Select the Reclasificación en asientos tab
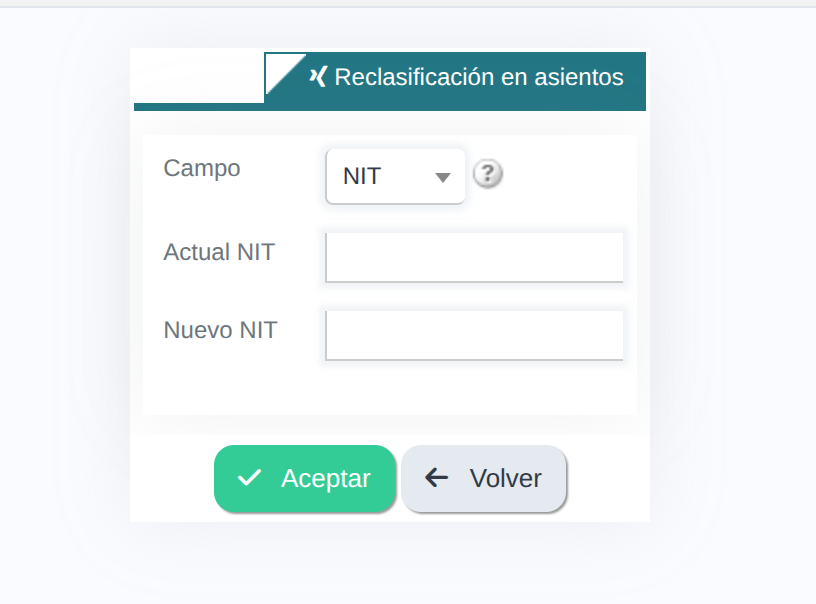Image resolution: width=816 pixels, height=604 pixels. (x=455, y=78)
